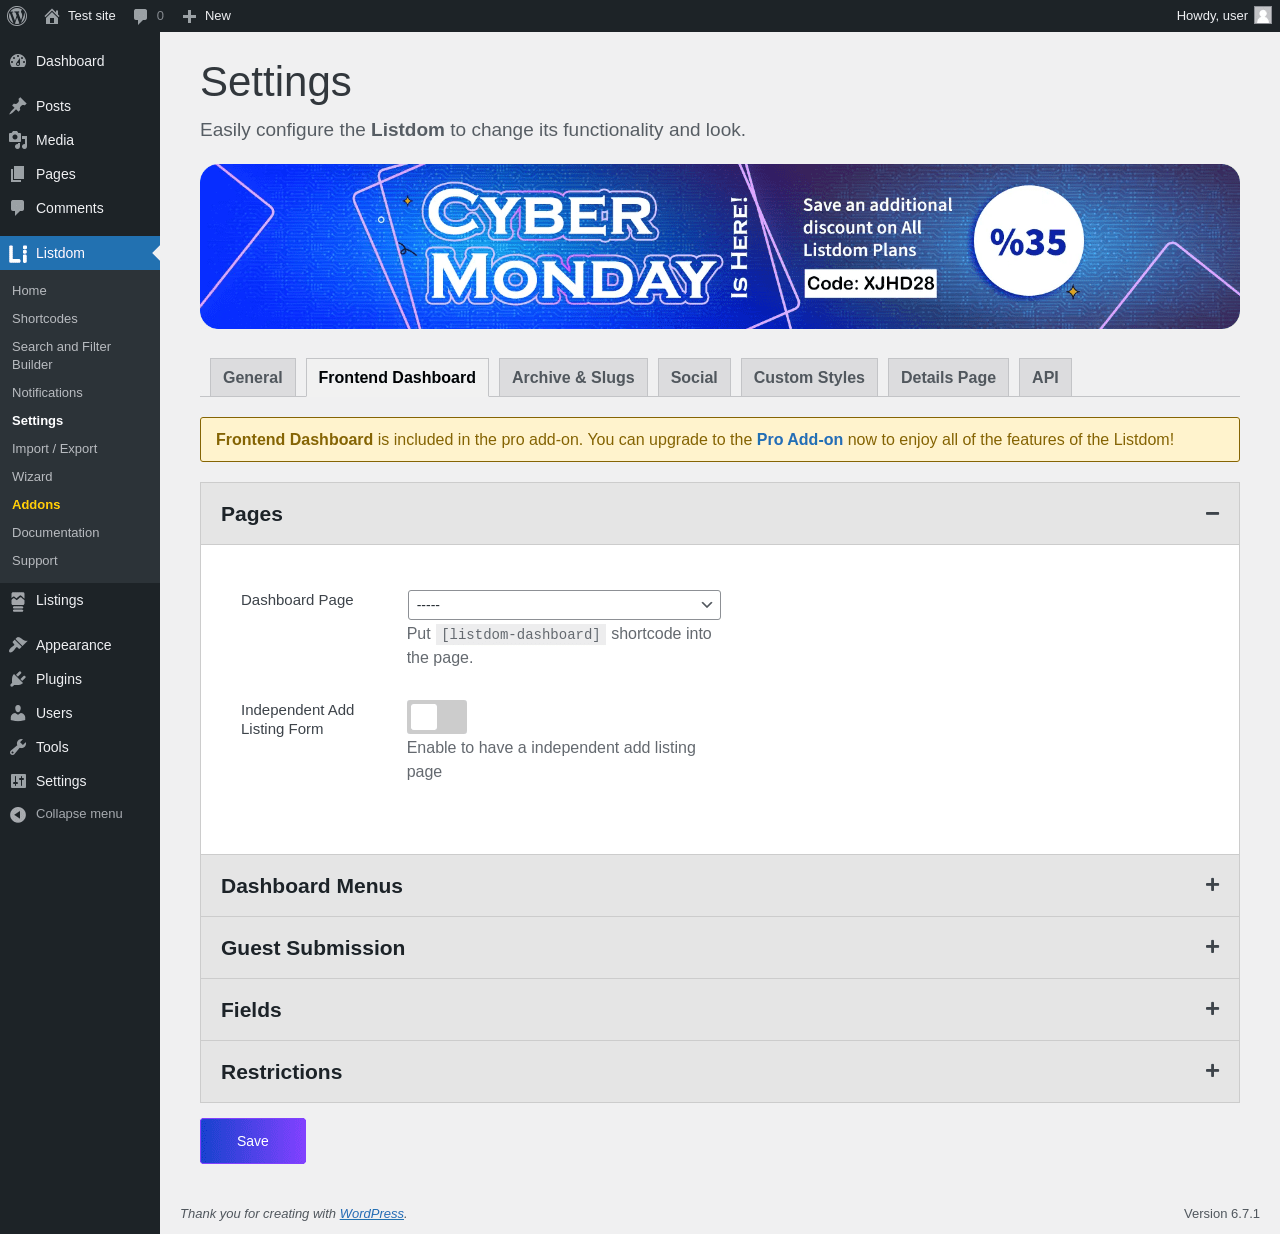
Task: Click the Comments speech bubble sidebar icon
Action: click(18, 208)
